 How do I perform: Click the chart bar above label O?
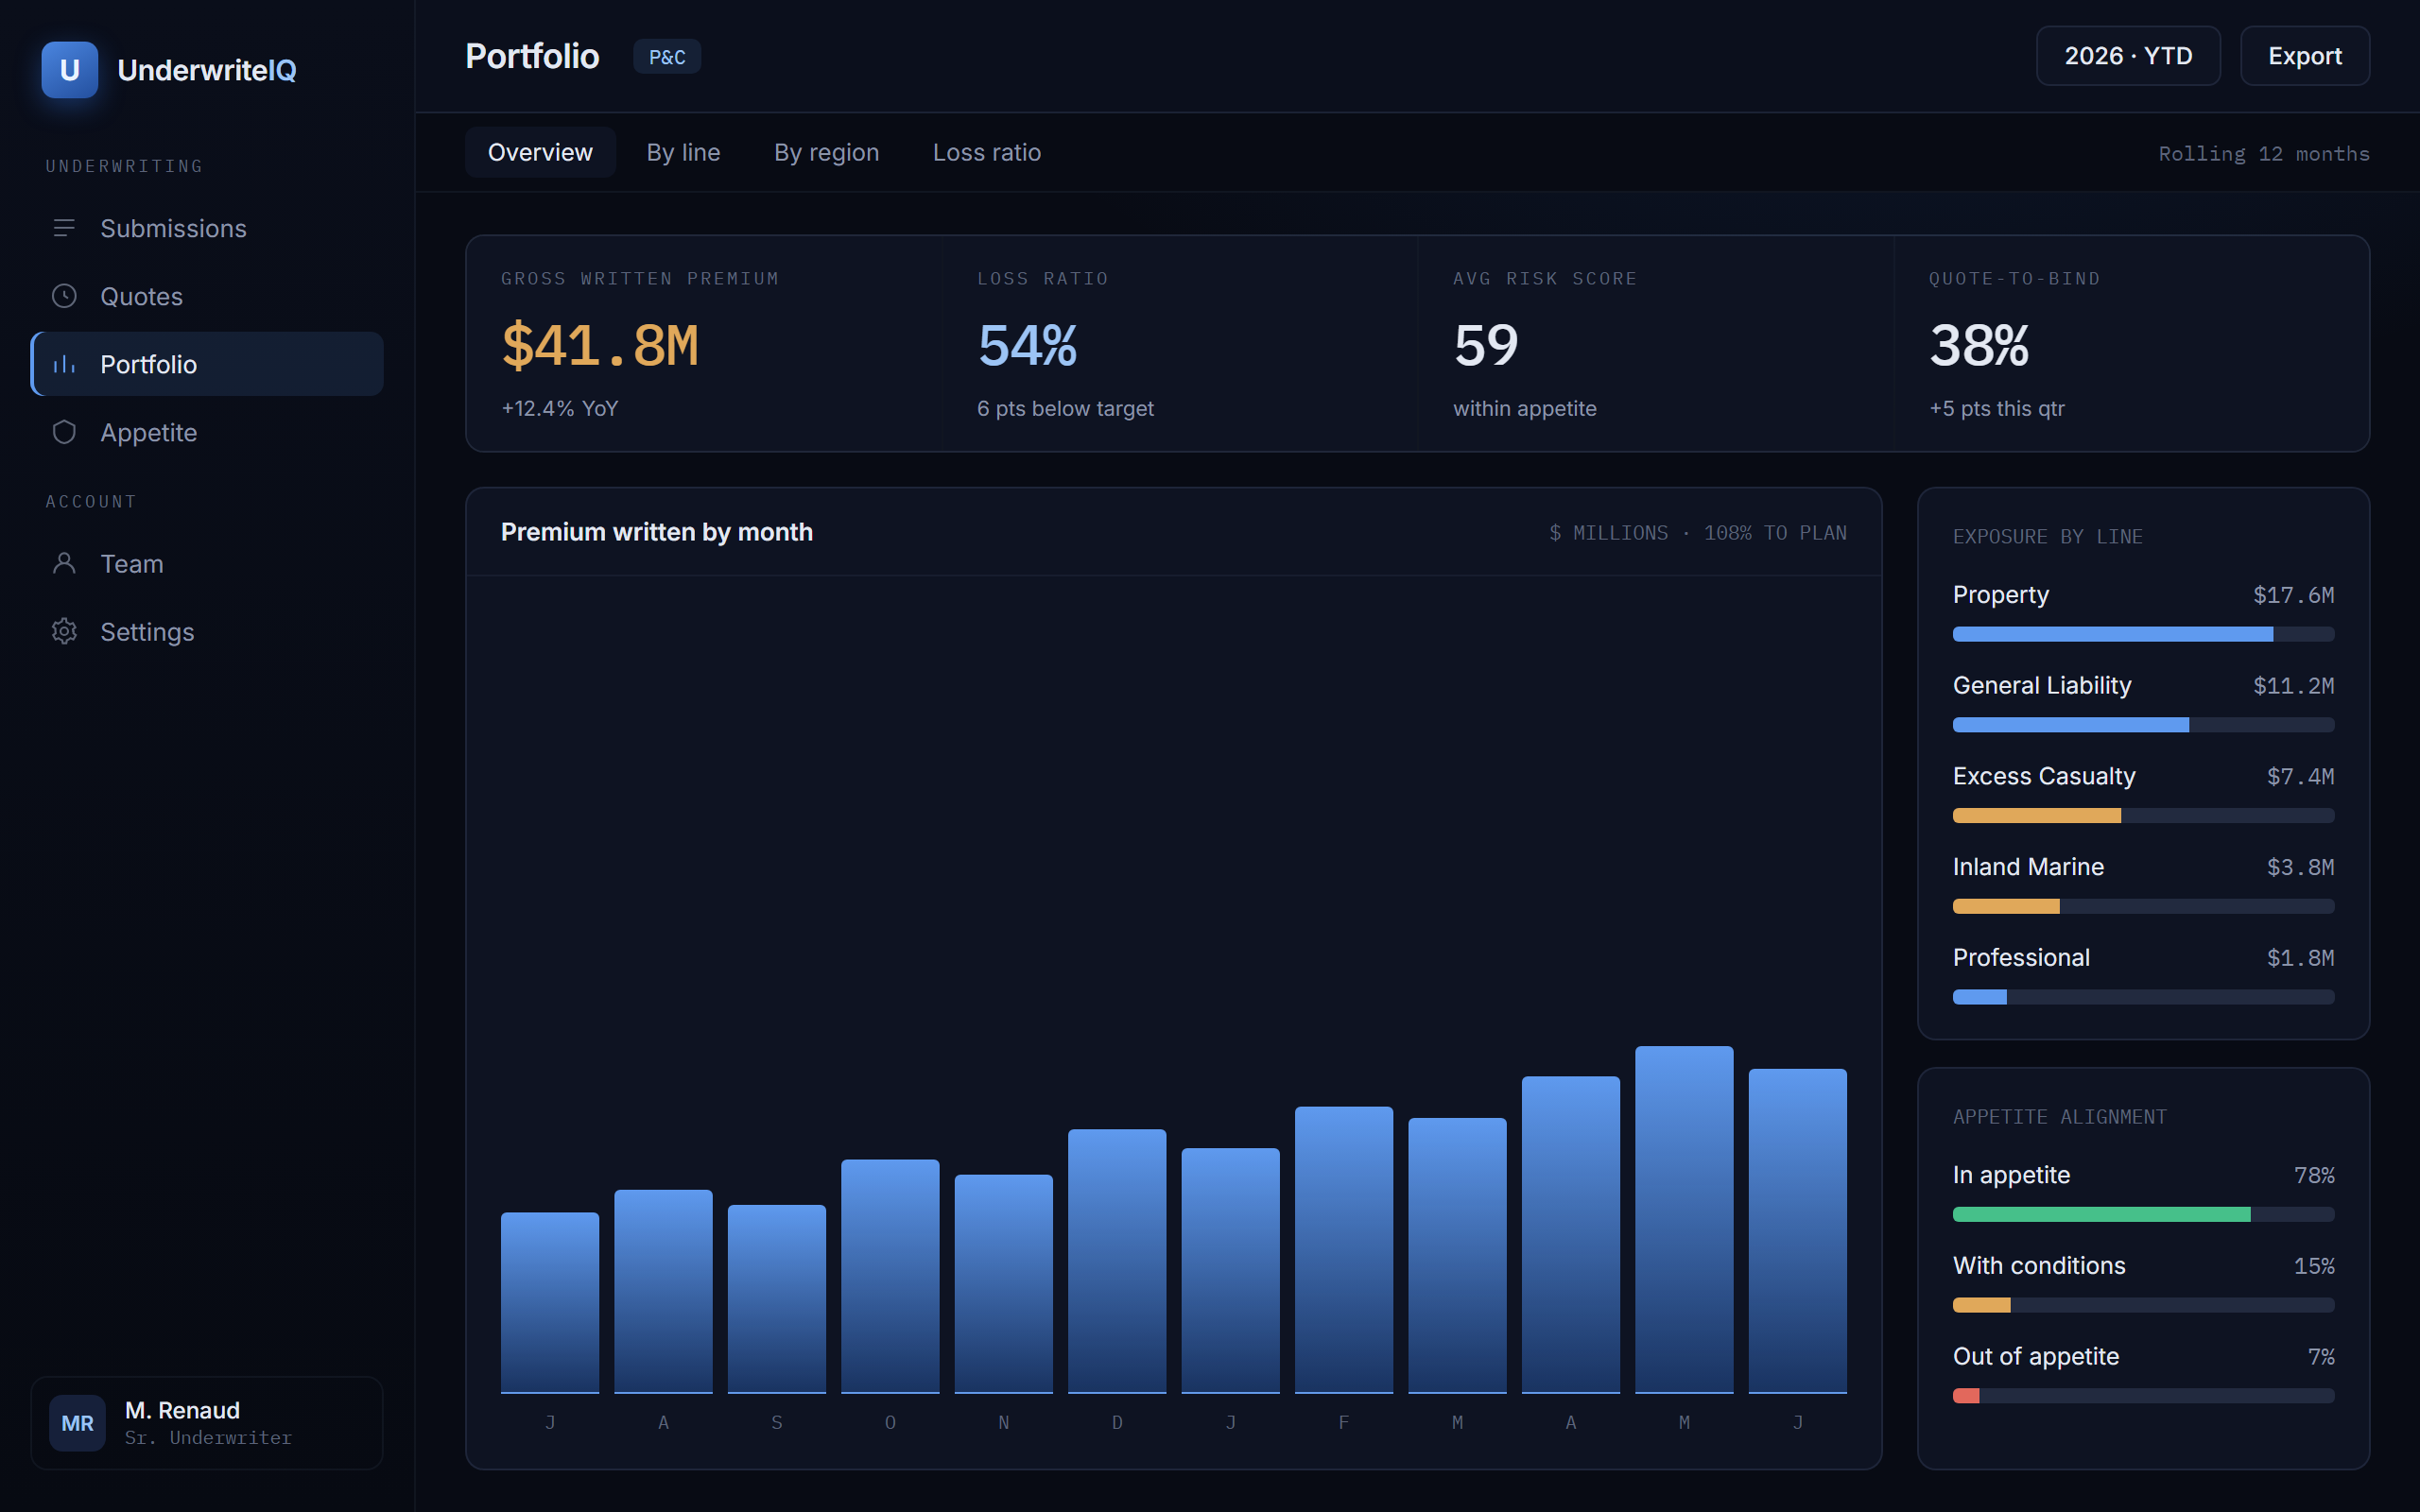890,1276
